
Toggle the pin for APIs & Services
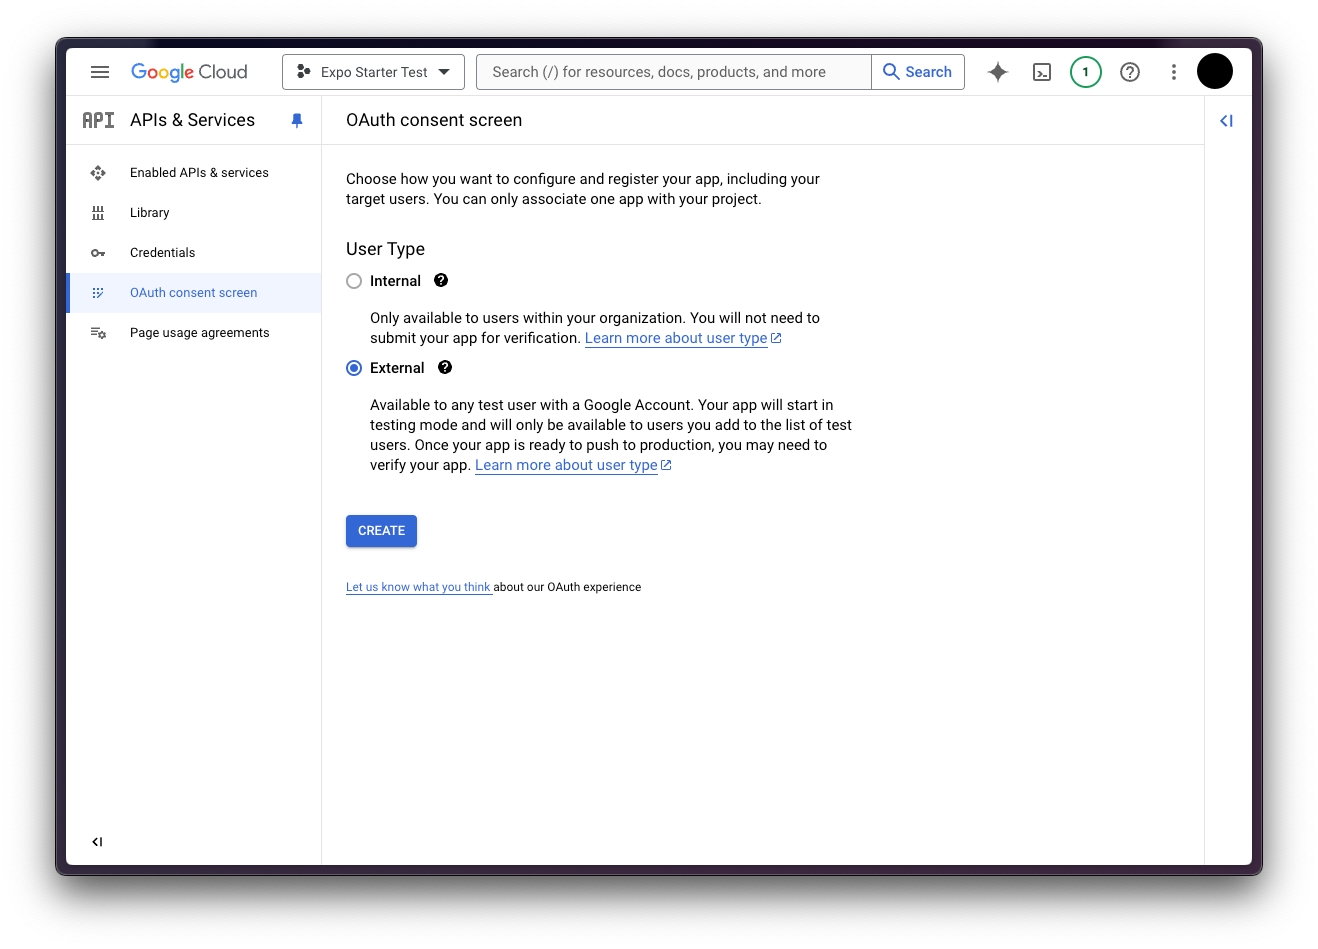coord(297,120)
